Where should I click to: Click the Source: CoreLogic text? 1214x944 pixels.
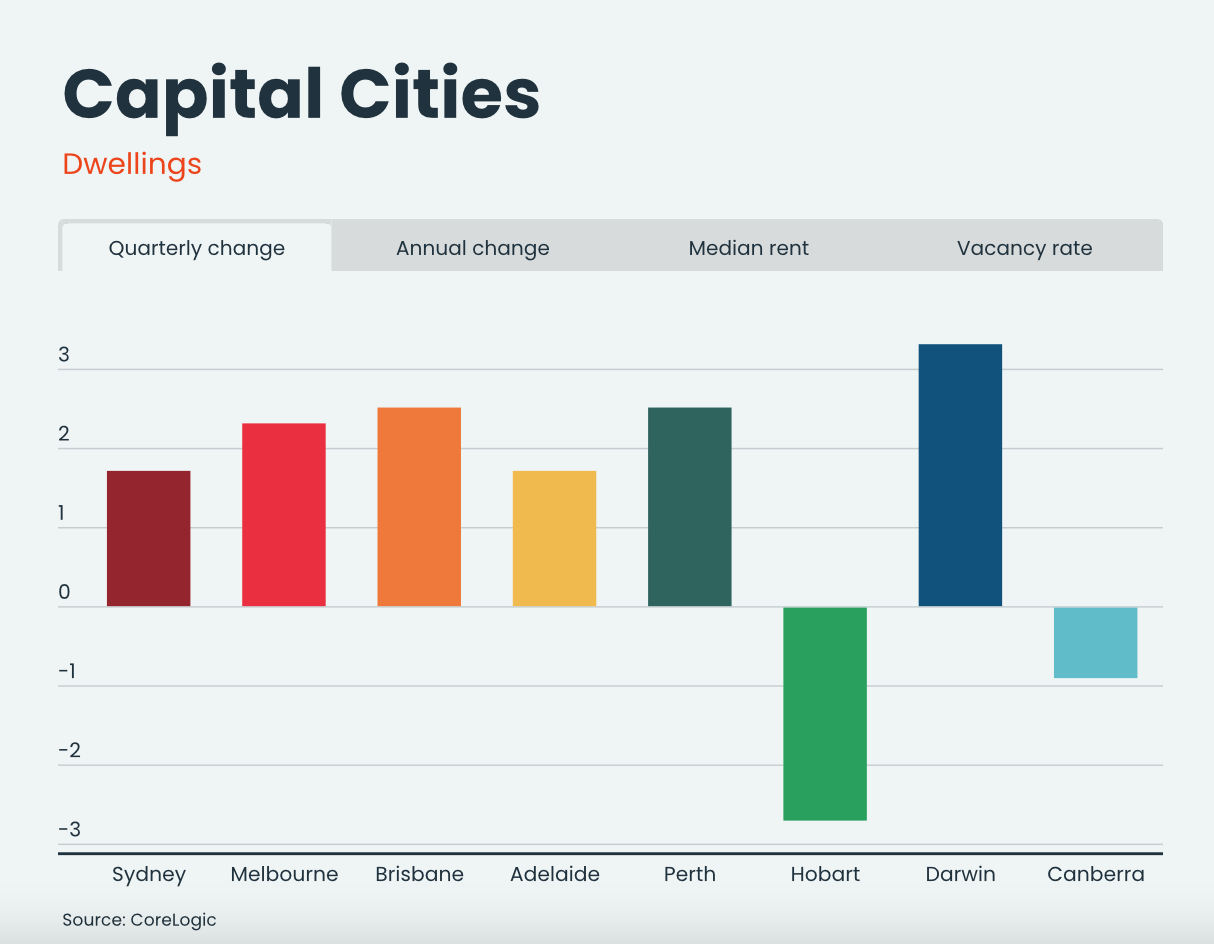tap(139, 920)
